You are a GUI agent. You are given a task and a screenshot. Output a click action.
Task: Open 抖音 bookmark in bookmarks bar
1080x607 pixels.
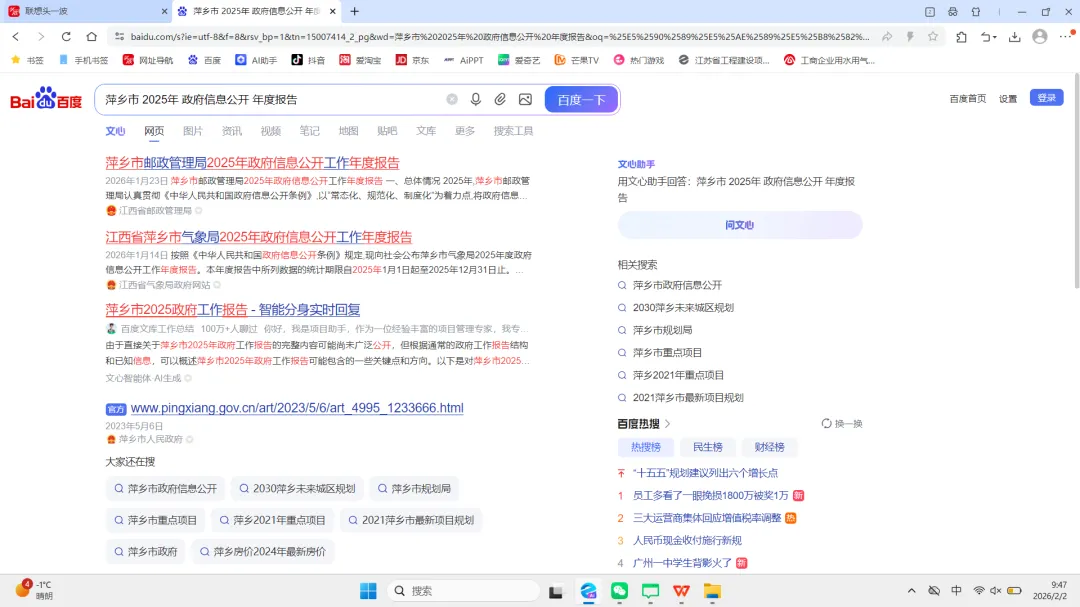coord(308,60)
